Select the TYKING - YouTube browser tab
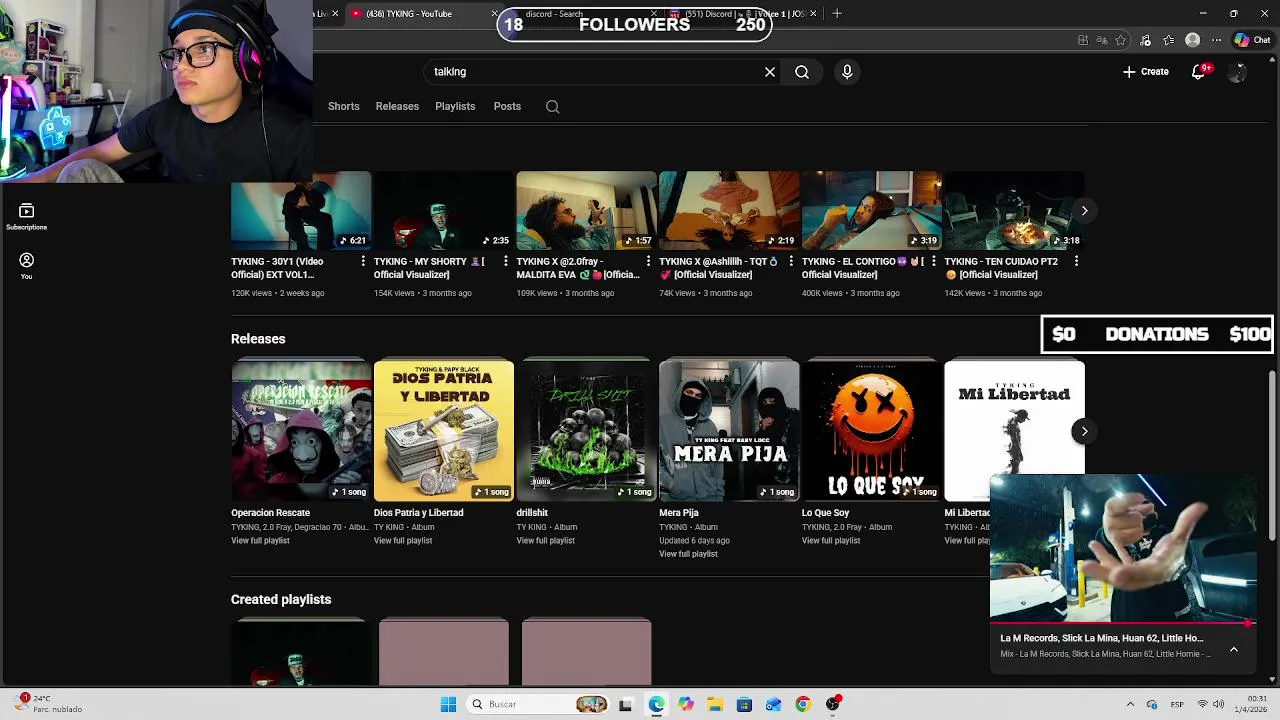The image size is (1280, 720). point(420,13)
